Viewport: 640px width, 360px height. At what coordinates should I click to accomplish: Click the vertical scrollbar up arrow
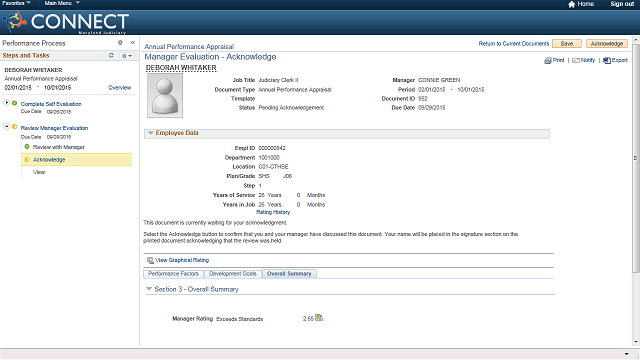[636, 40]
